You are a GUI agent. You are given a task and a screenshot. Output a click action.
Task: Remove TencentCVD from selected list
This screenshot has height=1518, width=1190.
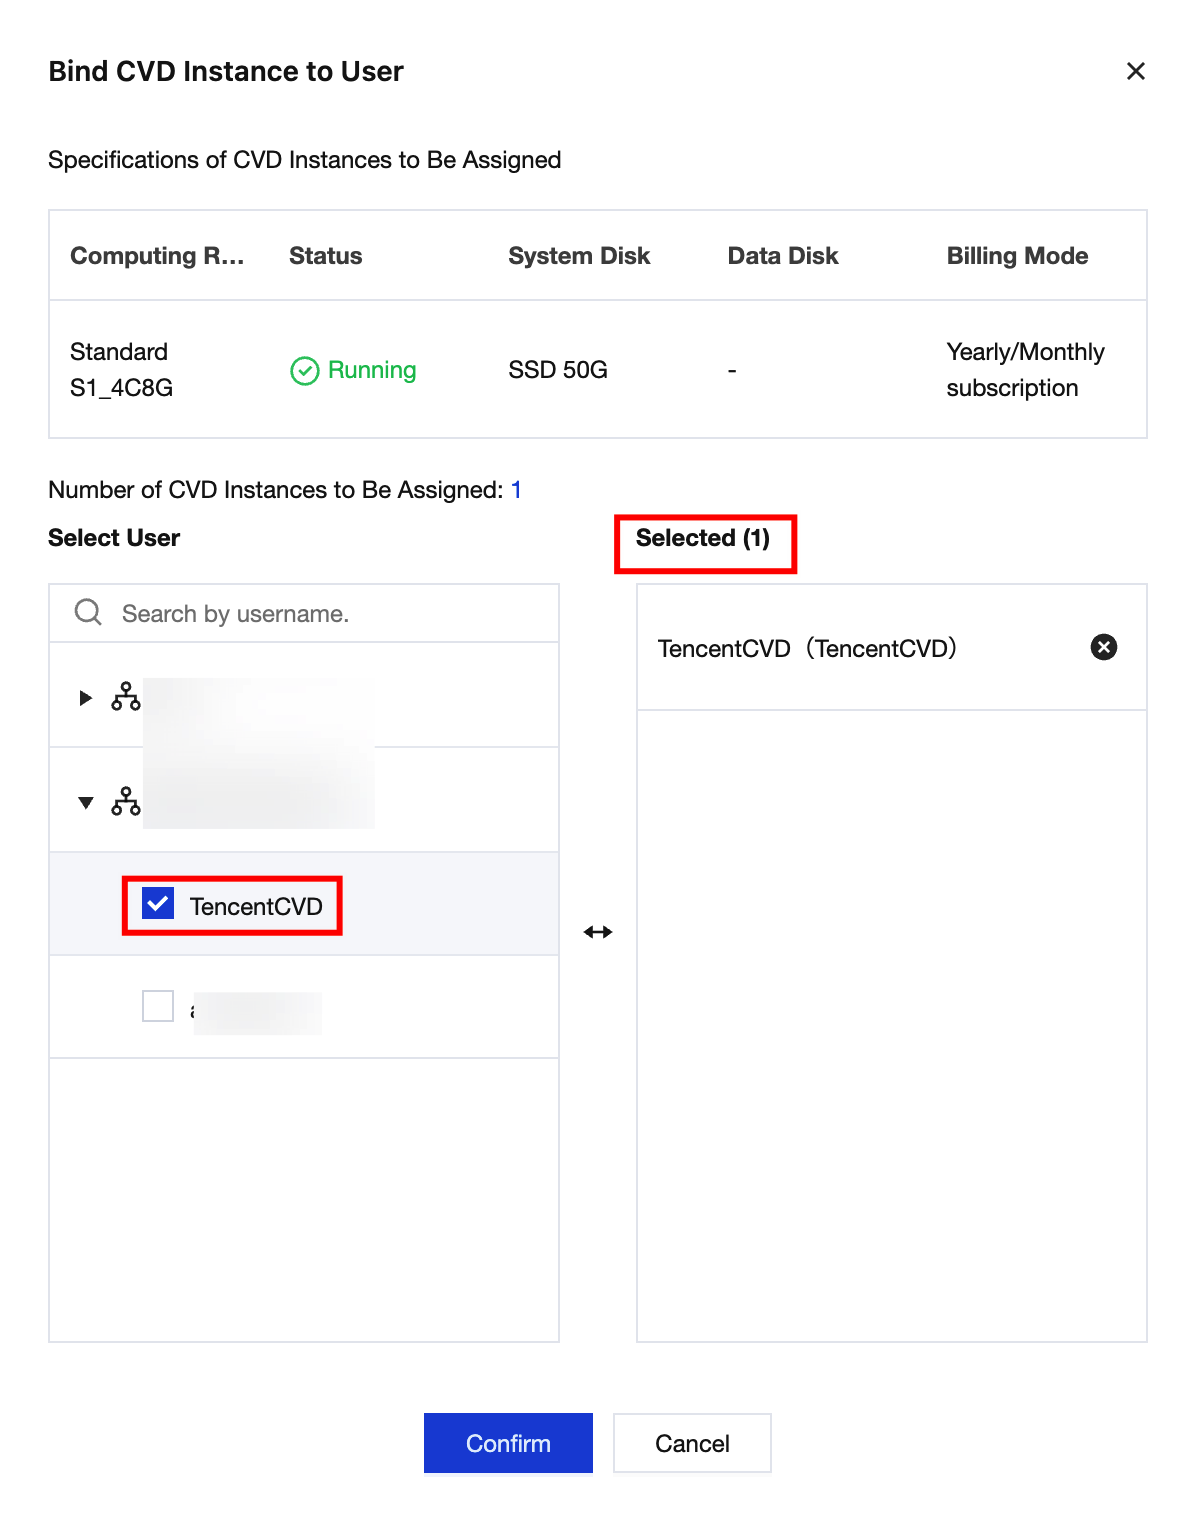1103,647
